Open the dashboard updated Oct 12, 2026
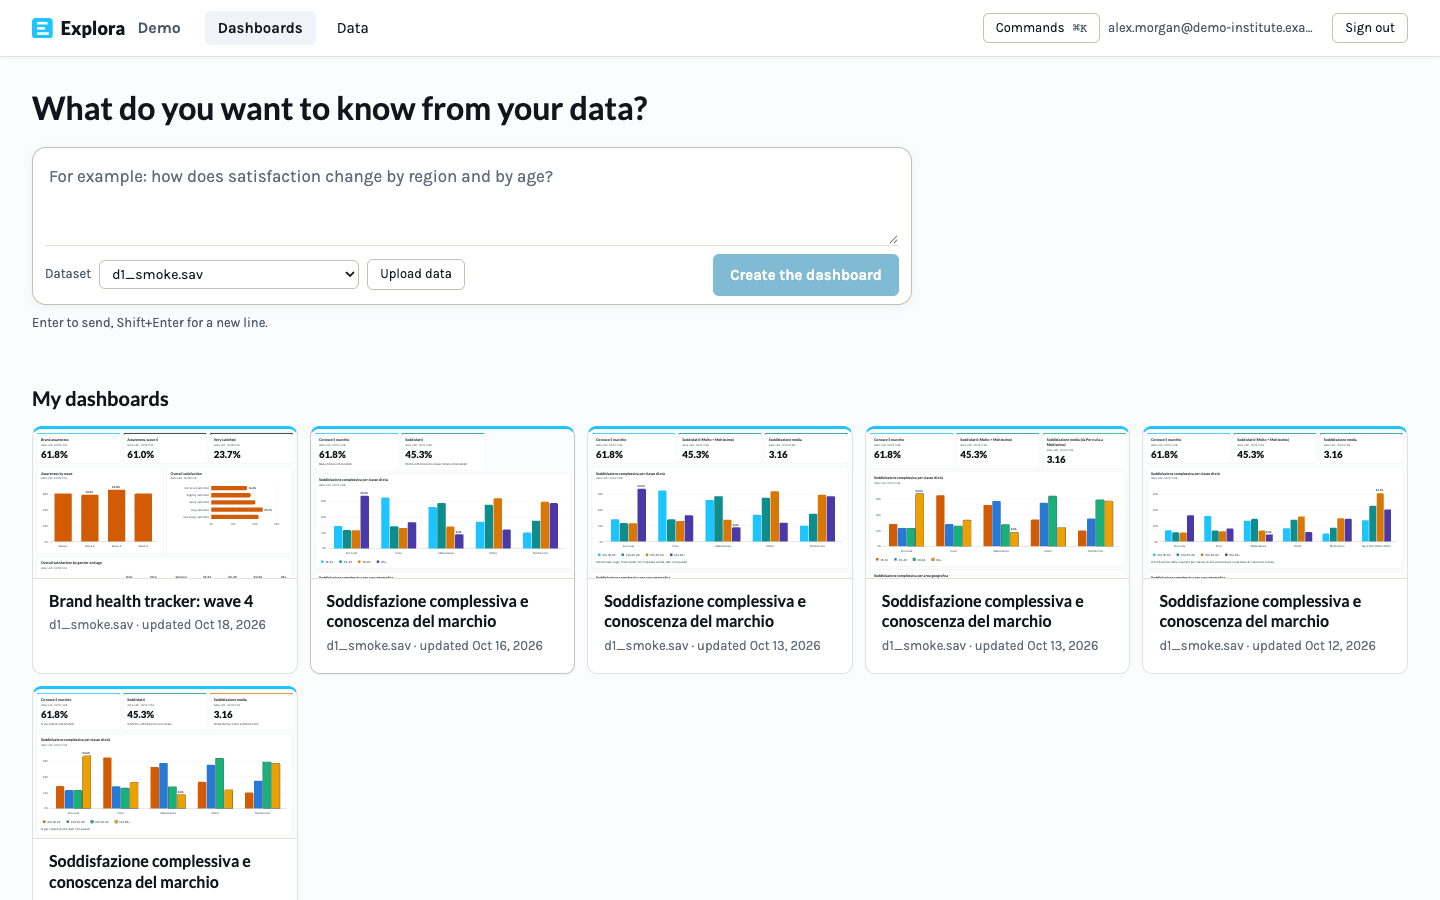The height and width of the screenshot is (900, 1440). [x=1275, y=550]
